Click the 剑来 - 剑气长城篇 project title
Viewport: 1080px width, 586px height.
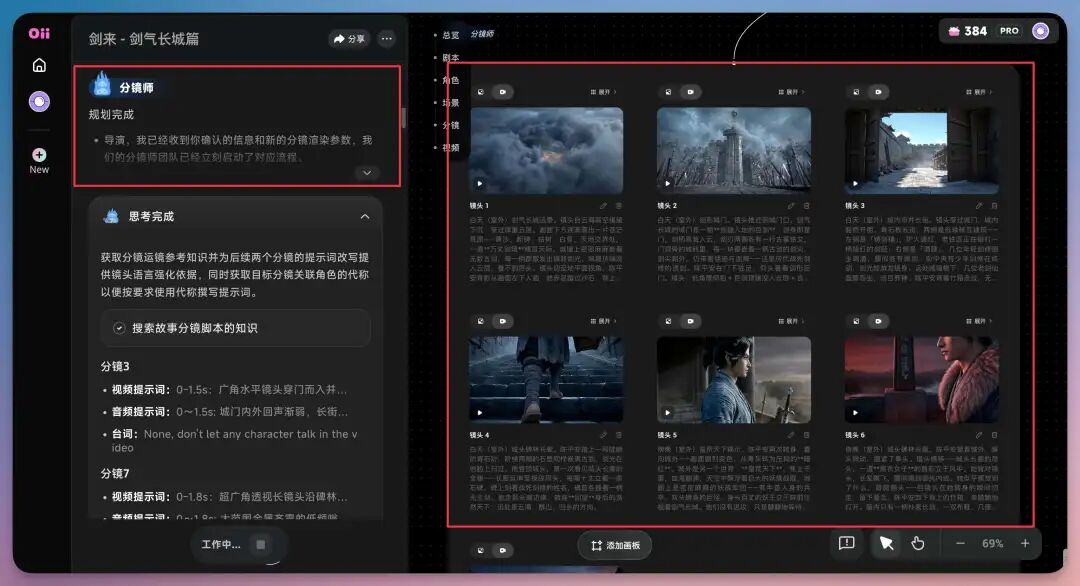143,39
